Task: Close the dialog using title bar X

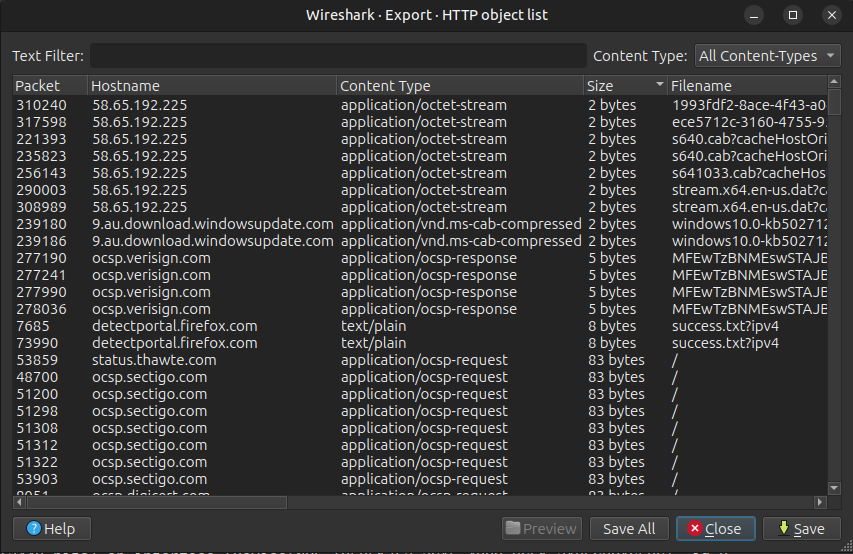Action: pos(828,15)
